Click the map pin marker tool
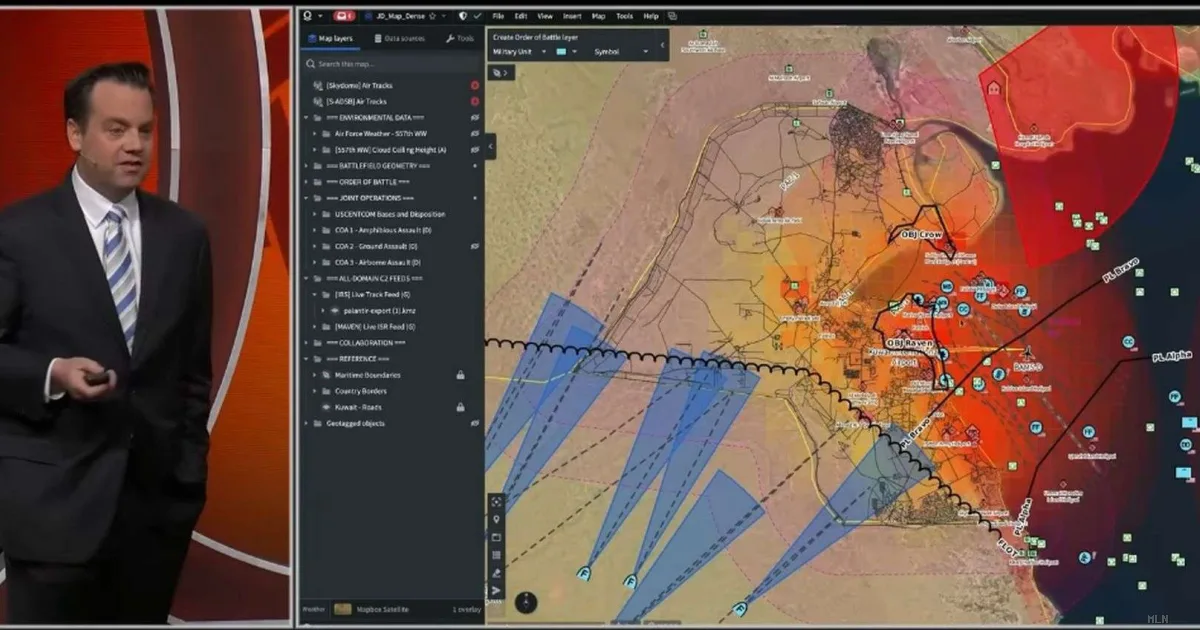This screenshot has width=1200, height=630. tap(496, 520)
